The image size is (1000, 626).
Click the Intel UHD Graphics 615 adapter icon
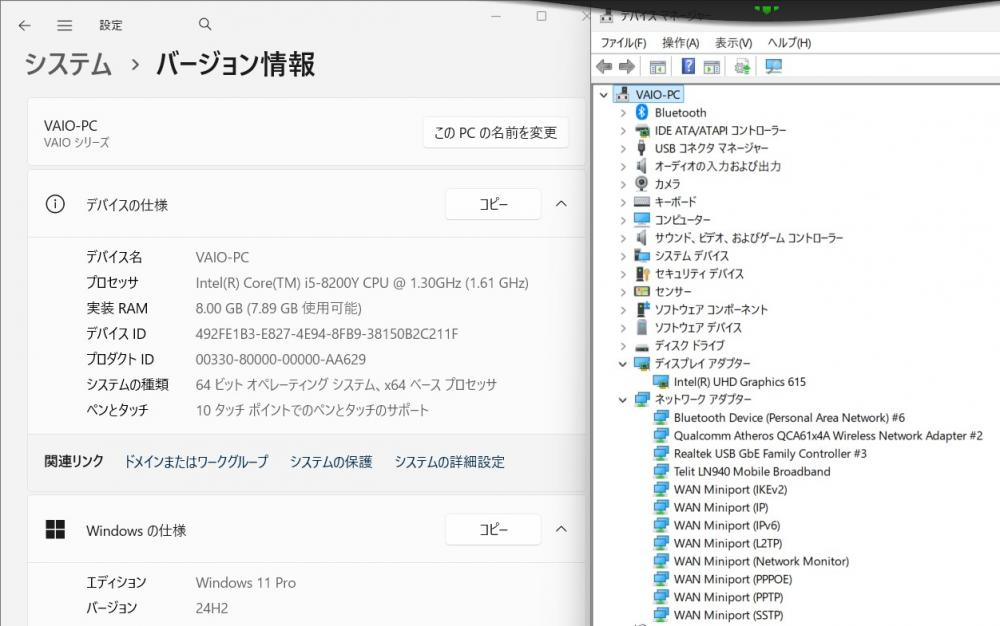(661, 382)
